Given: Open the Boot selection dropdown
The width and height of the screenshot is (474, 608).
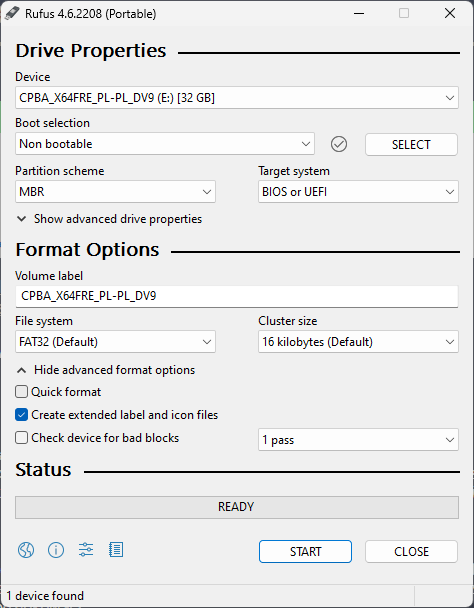Looking at the screenshot, I should (165, 144).
